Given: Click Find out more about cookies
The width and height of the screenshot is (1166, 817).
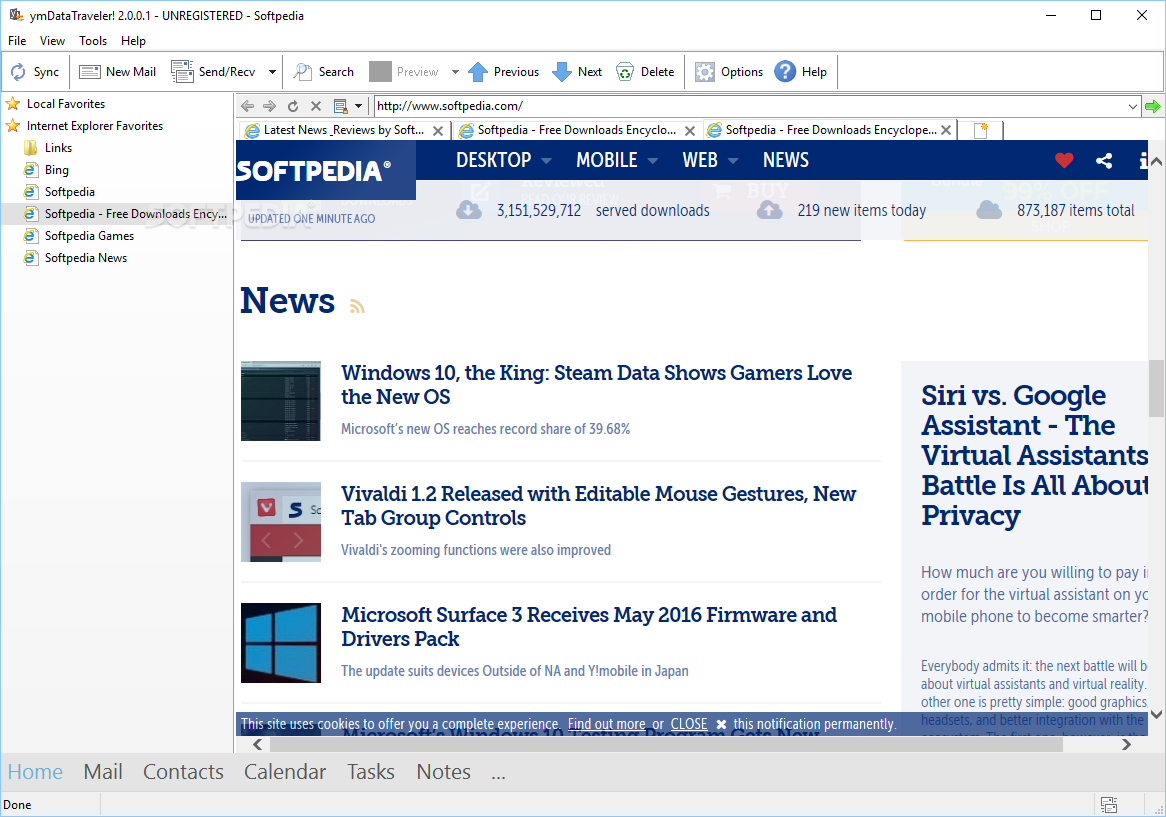Looking at the screenshot, I should (606, 724).
